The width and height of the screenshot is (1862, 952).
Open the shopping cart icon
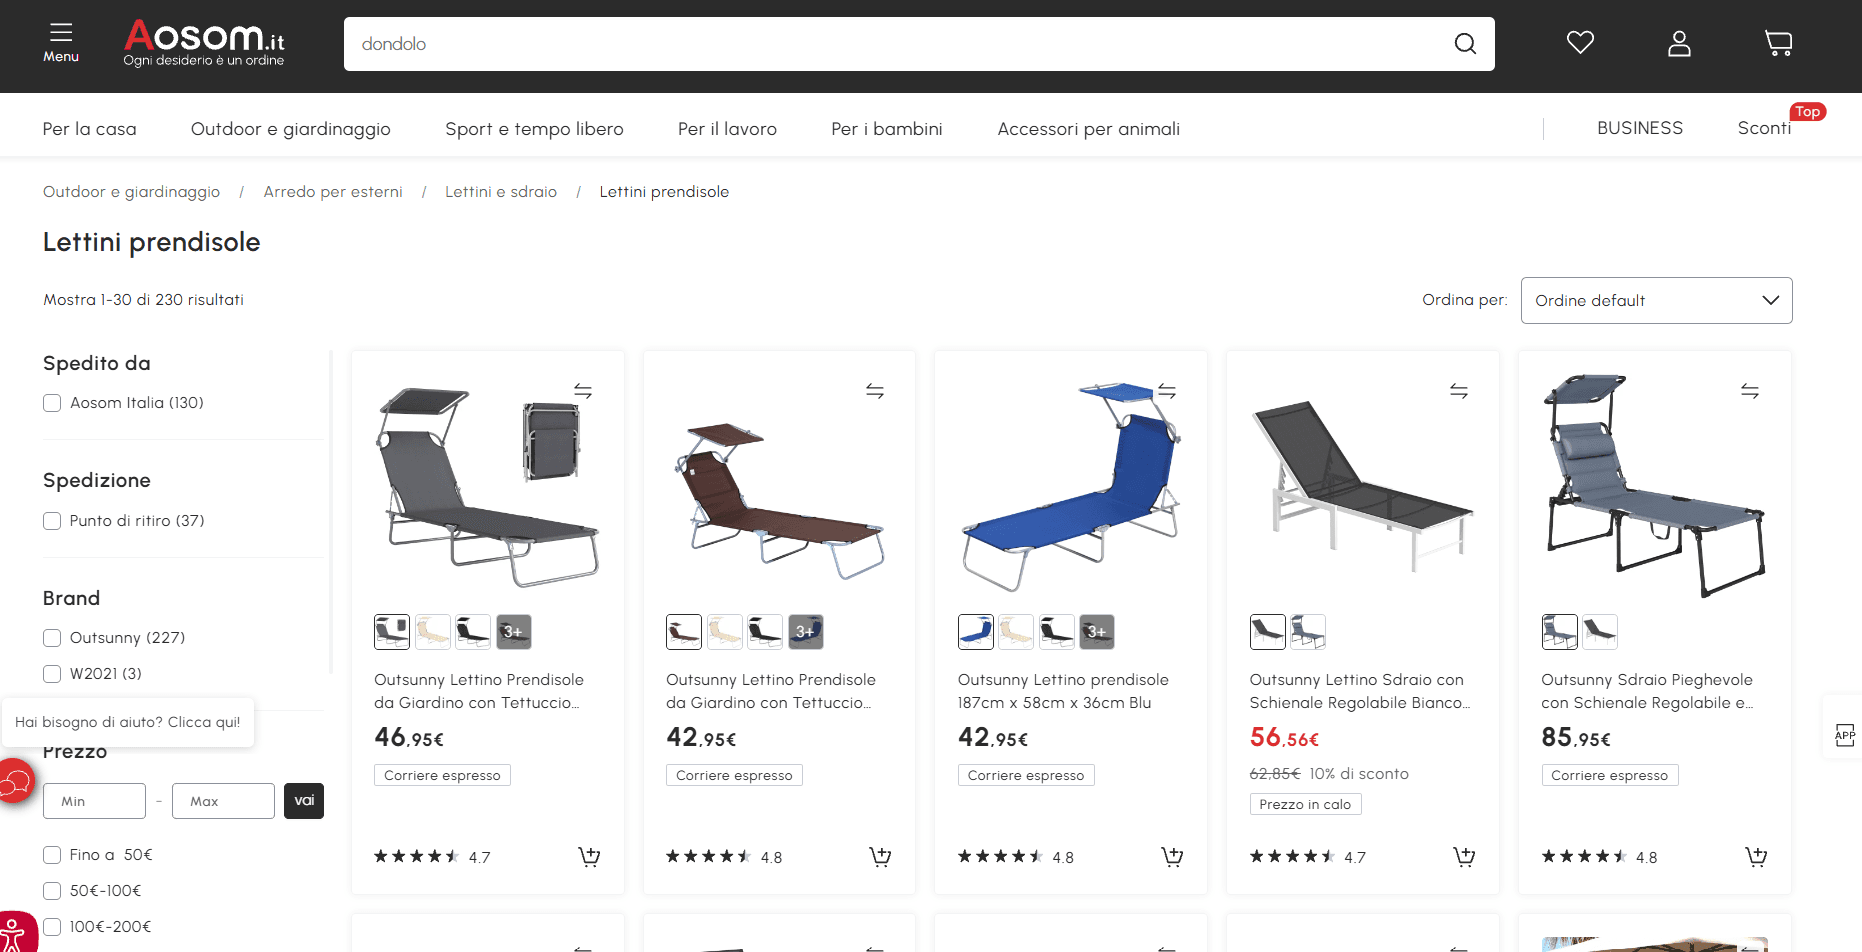[x=1779, y=43]
